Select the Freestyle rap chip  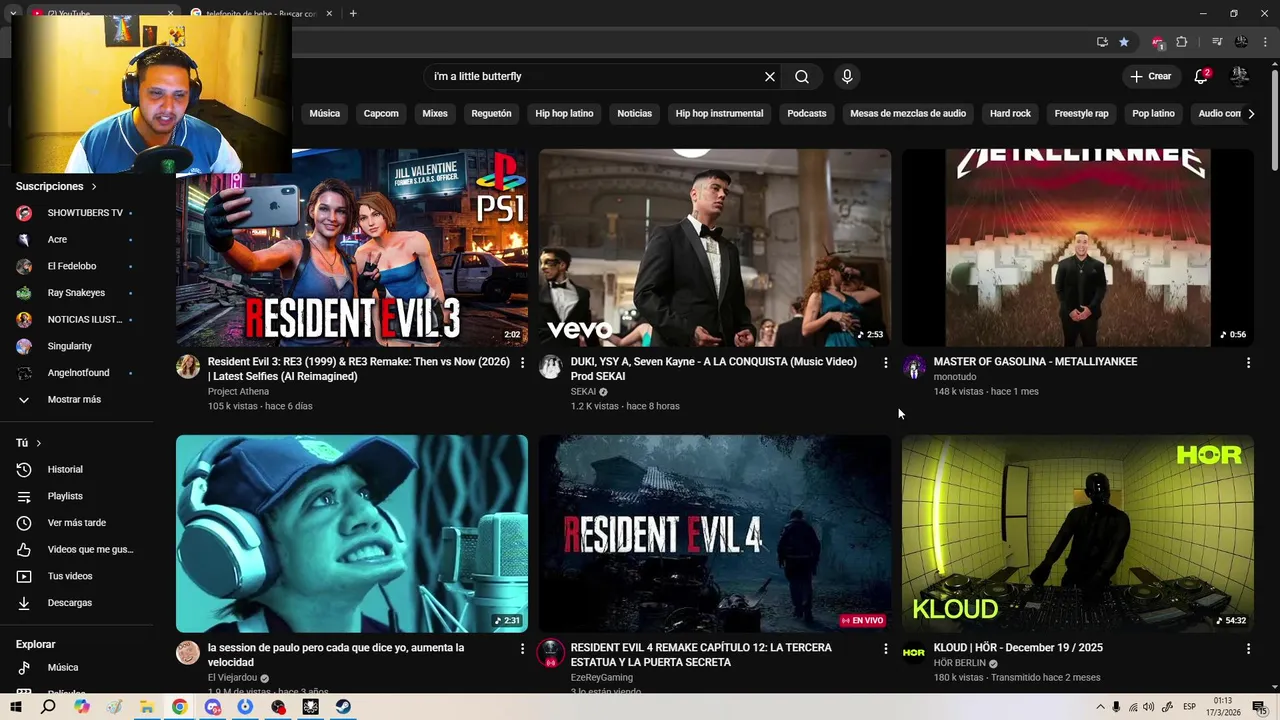click(1081, 113)
